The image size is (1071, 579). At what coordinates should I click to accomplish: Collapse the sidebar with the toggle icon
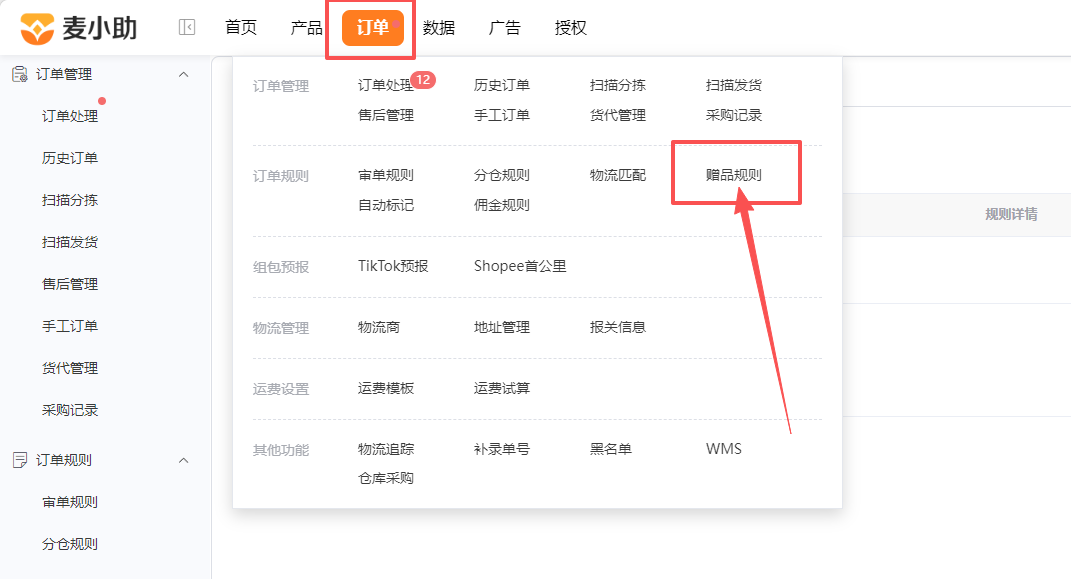click(186, 27)
